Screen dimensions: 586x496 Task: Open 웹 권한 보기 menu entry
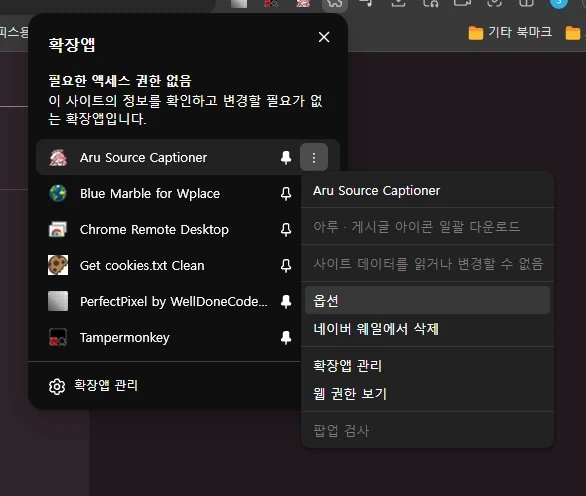427,394
